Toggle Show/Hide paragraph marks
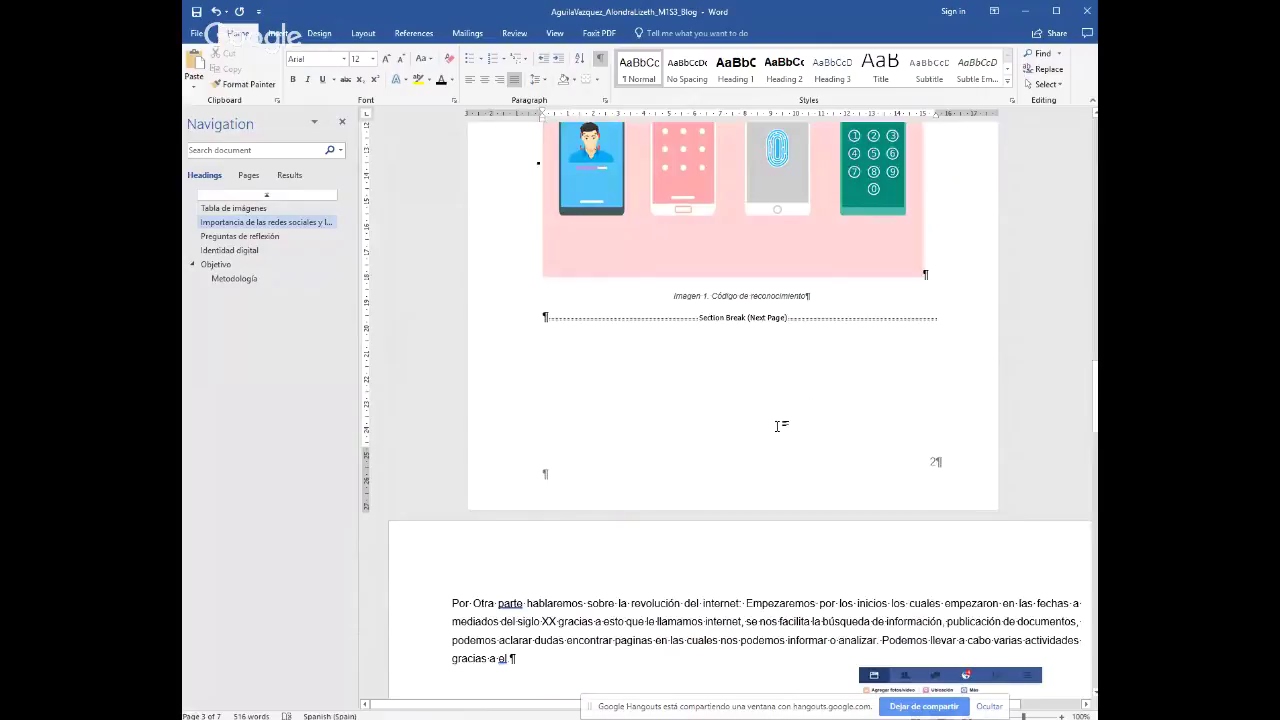This screenshot has height=720, width=1280. 598,59
